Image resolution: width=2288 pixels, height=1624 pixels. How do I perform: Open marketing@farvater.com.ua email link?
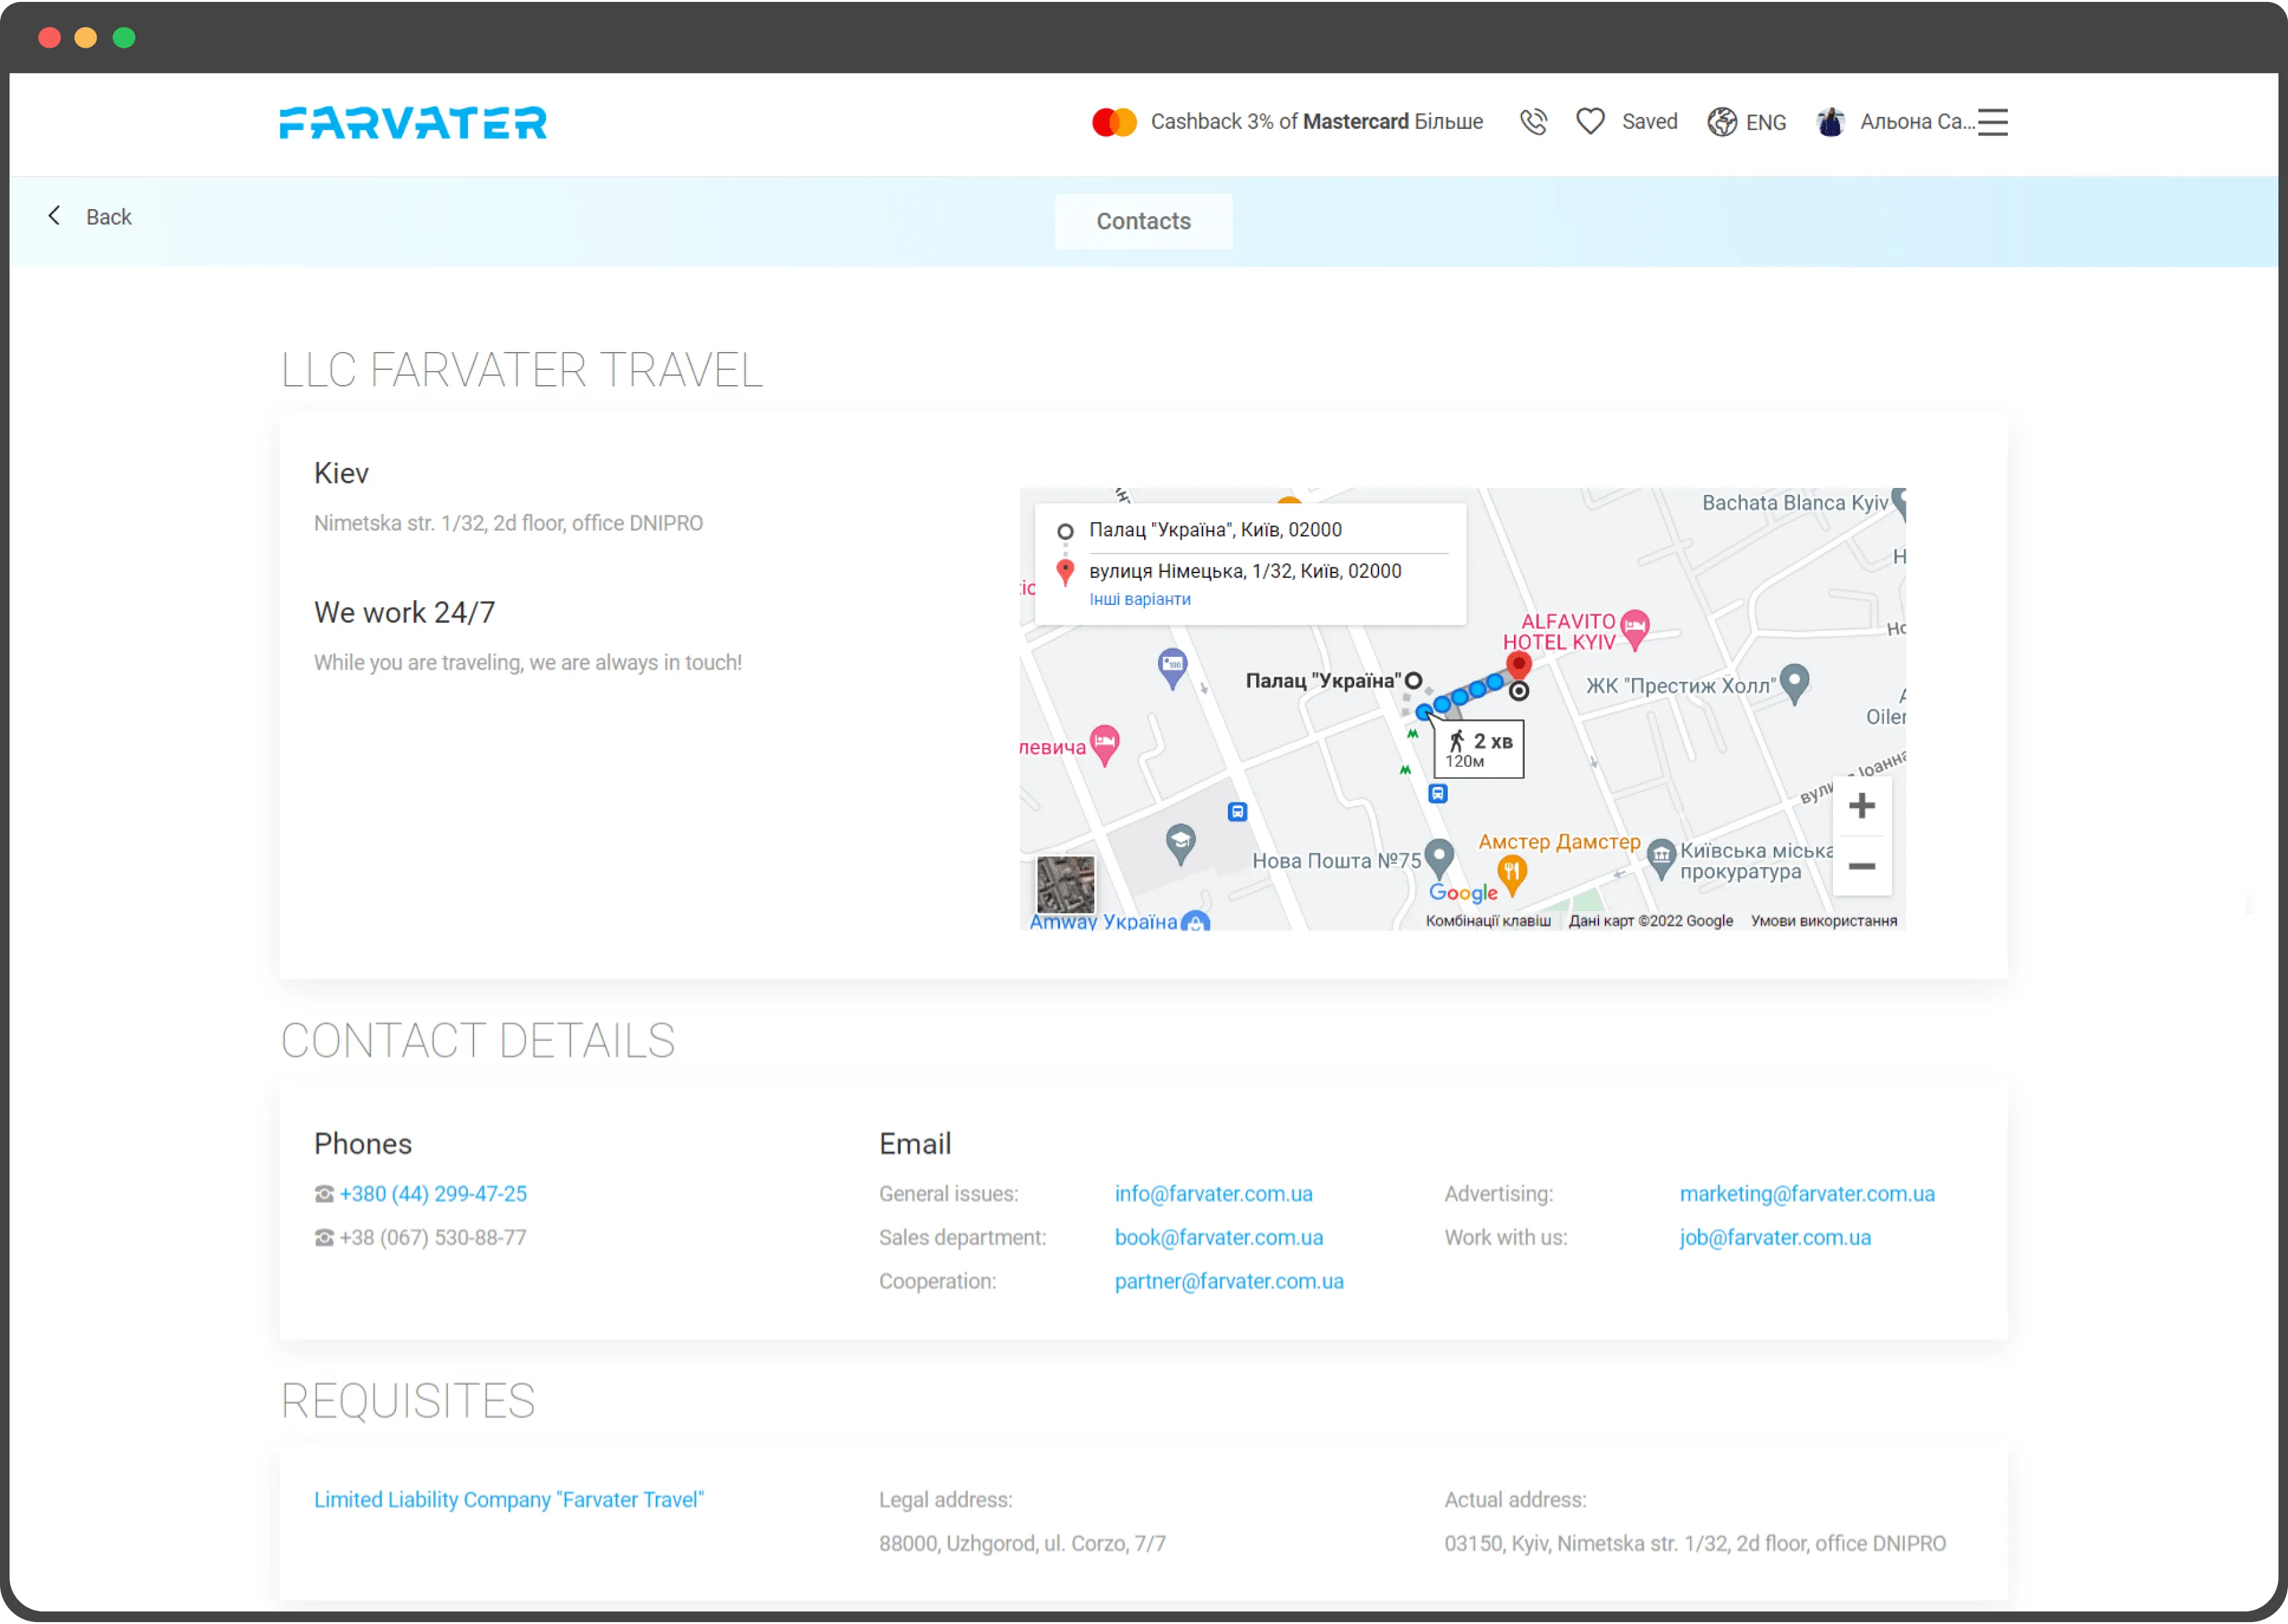click(1806, 1194)
